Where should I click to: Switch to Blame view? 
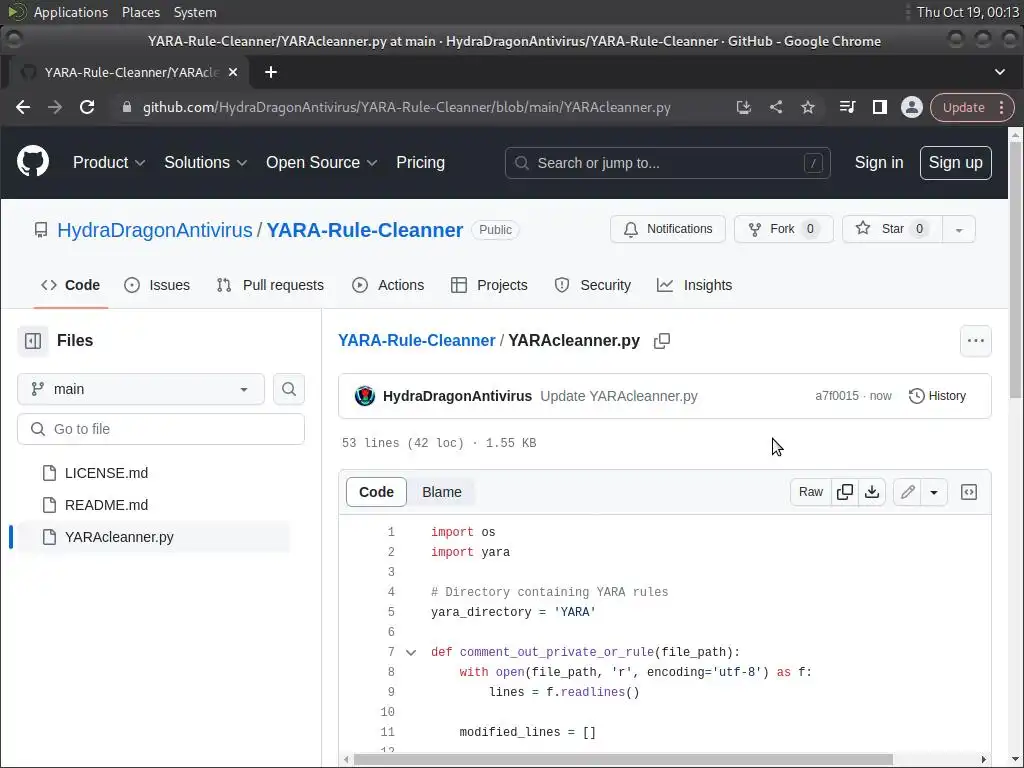tap(441, 492)
